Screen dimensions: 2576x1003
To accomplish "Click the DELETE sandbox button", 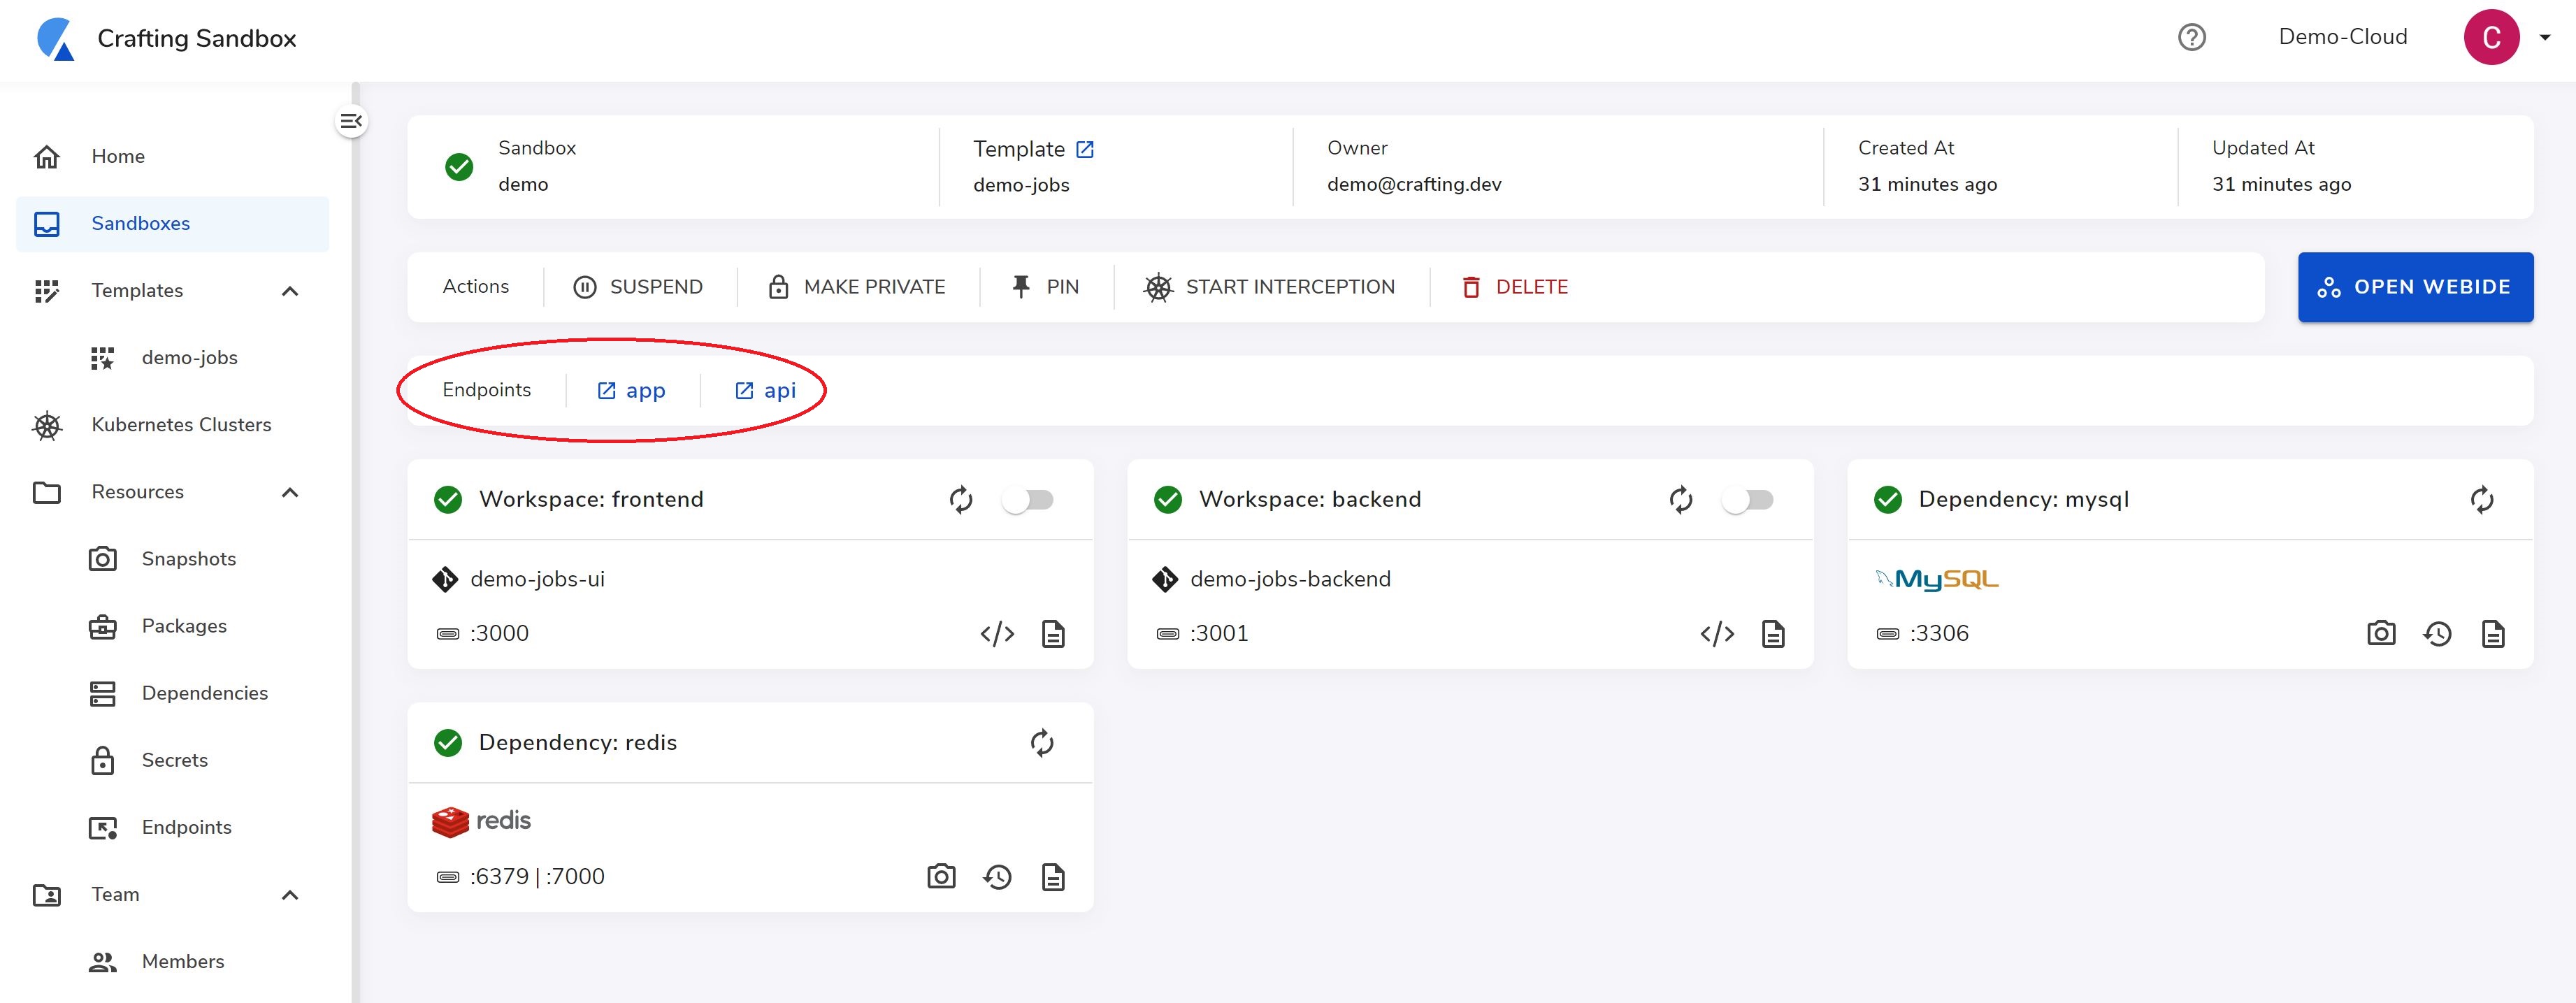I will point(1515,287).
